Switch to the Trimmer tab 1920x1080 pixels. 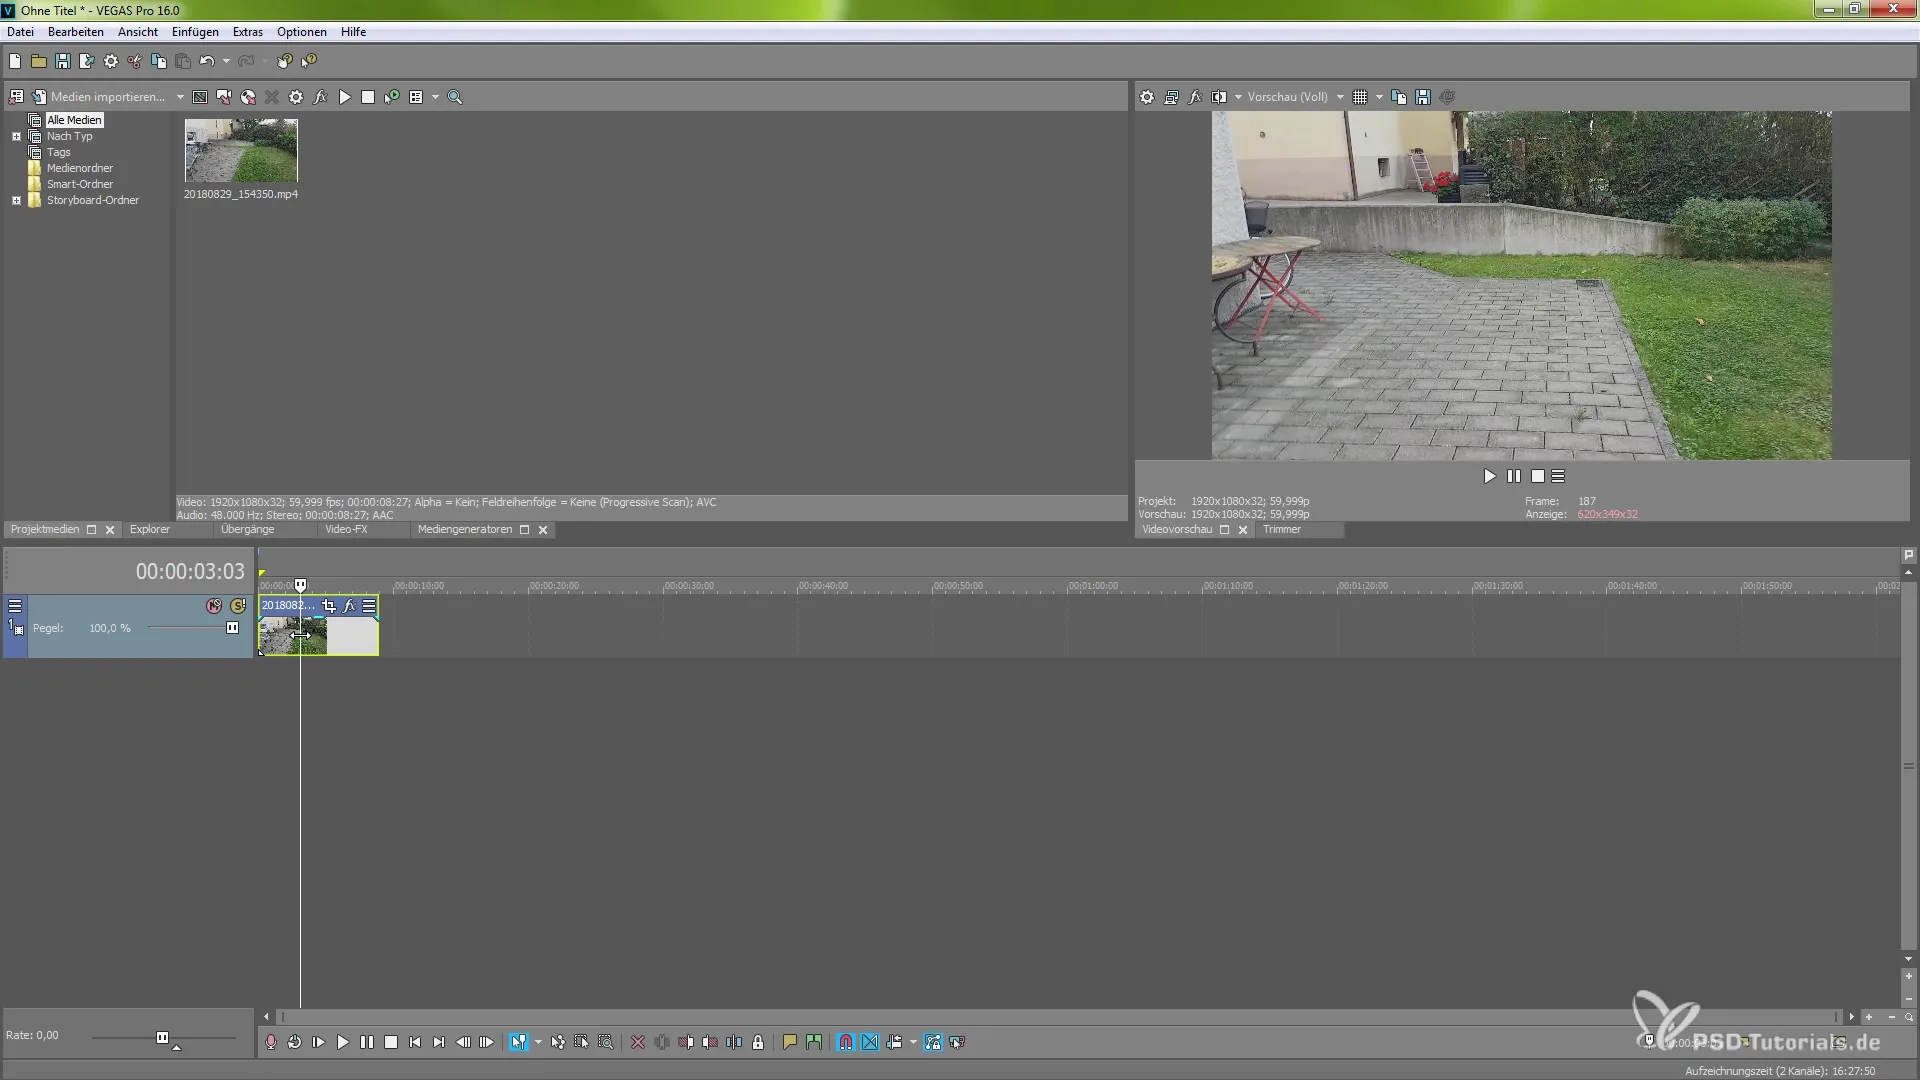1282,530
